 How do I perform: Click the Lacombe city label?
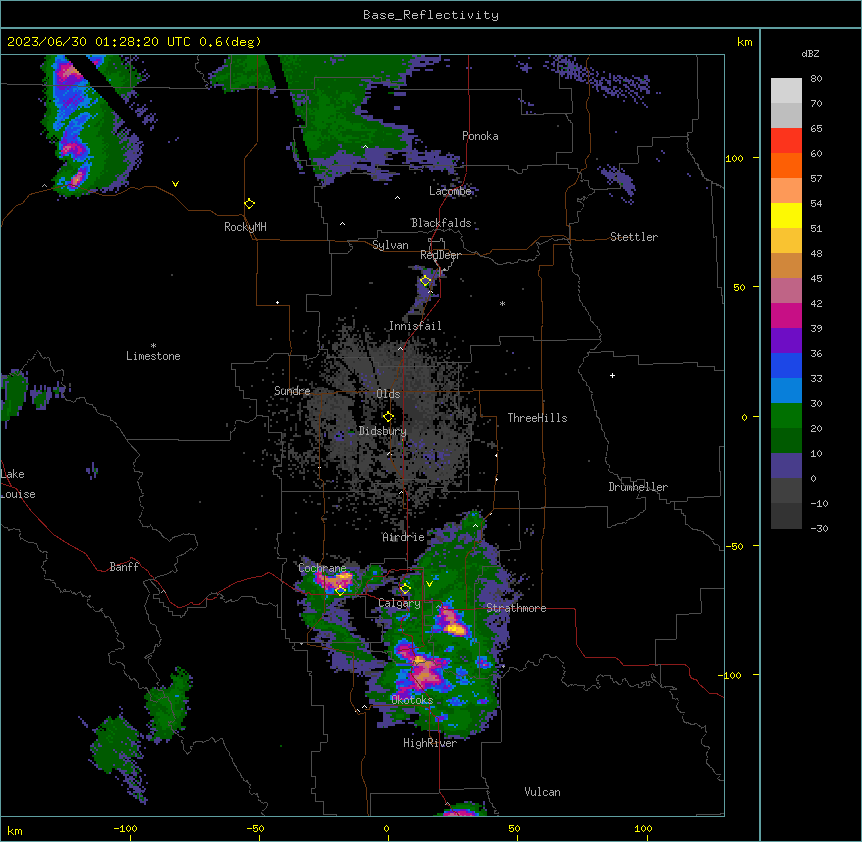[x=450, y=191]
